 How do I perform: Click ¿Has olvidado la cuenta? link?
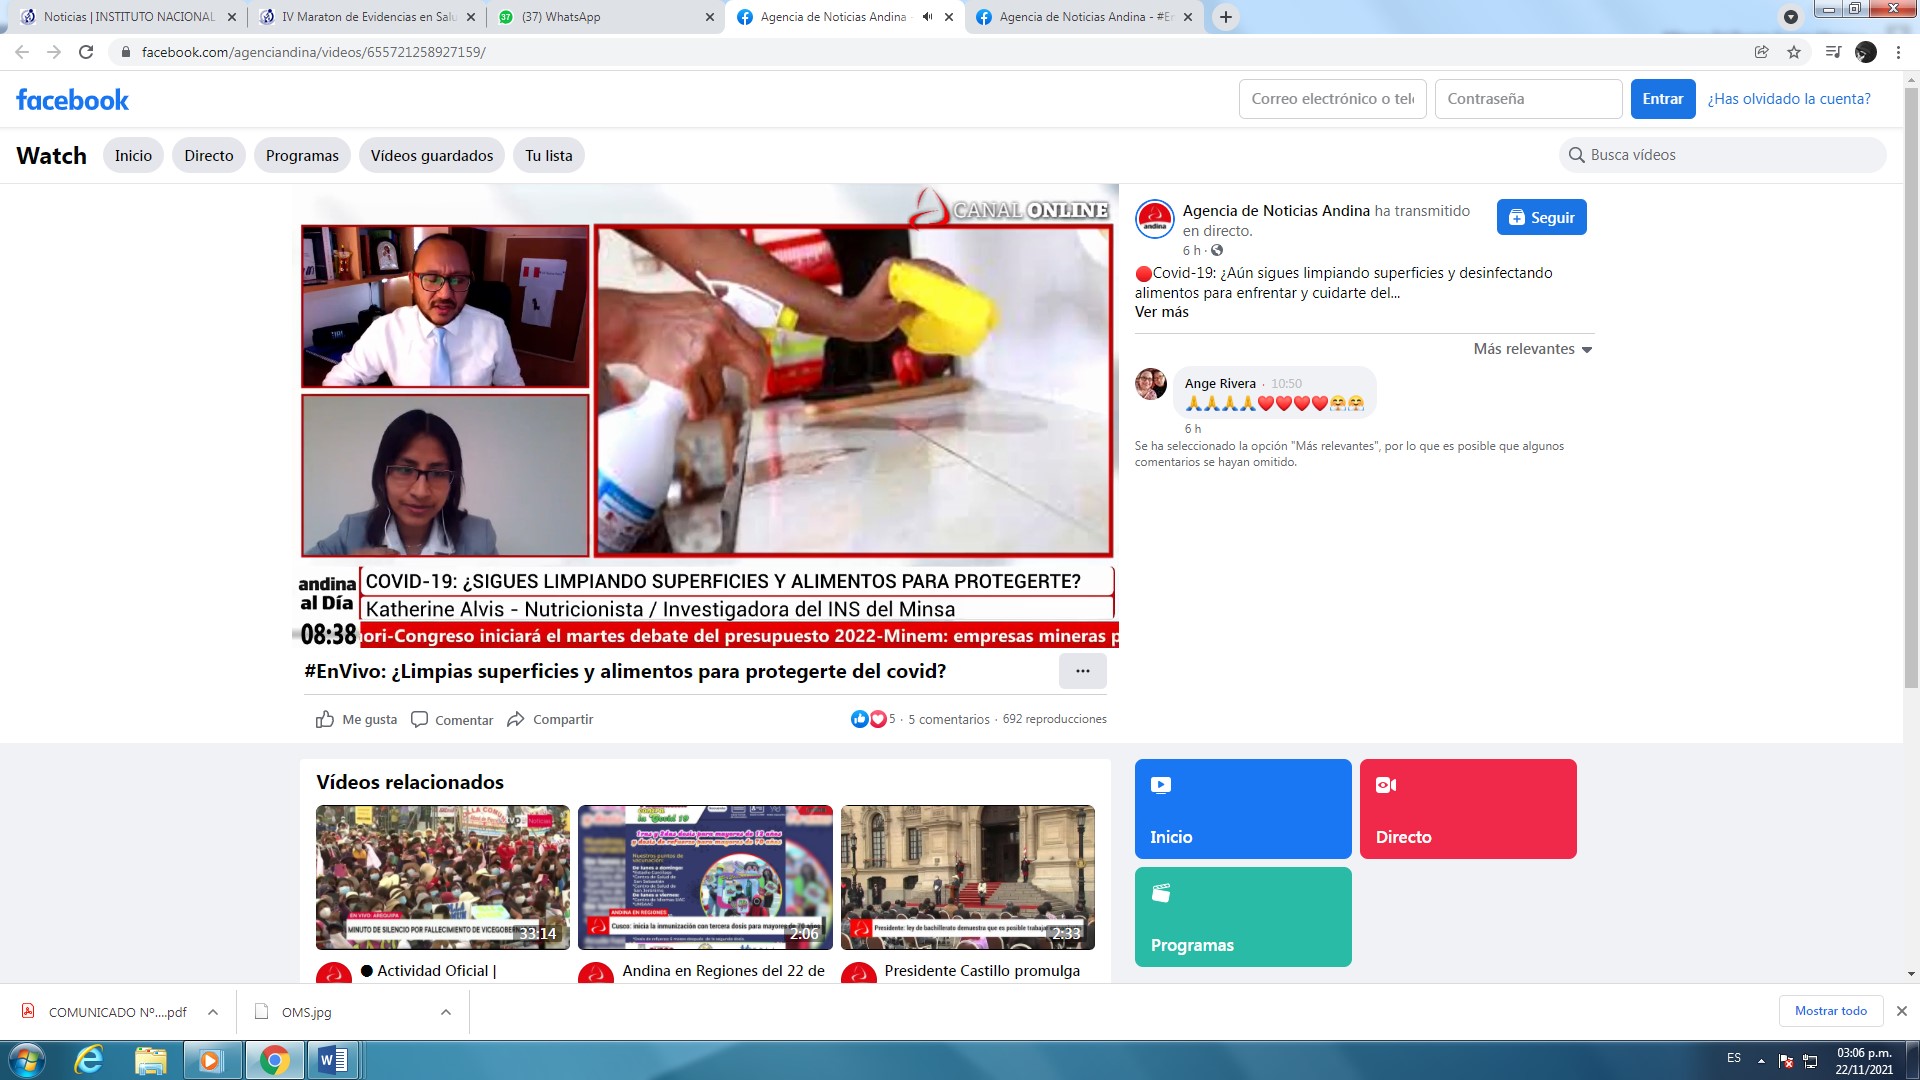(x=1788, y=99)
